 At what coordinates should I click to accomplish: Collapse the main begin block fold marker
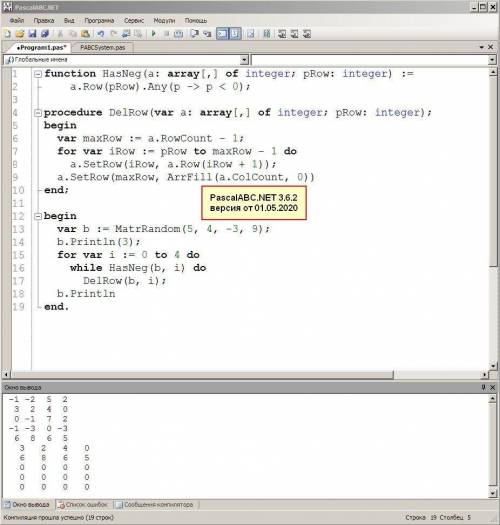click(x=38, y=217)
